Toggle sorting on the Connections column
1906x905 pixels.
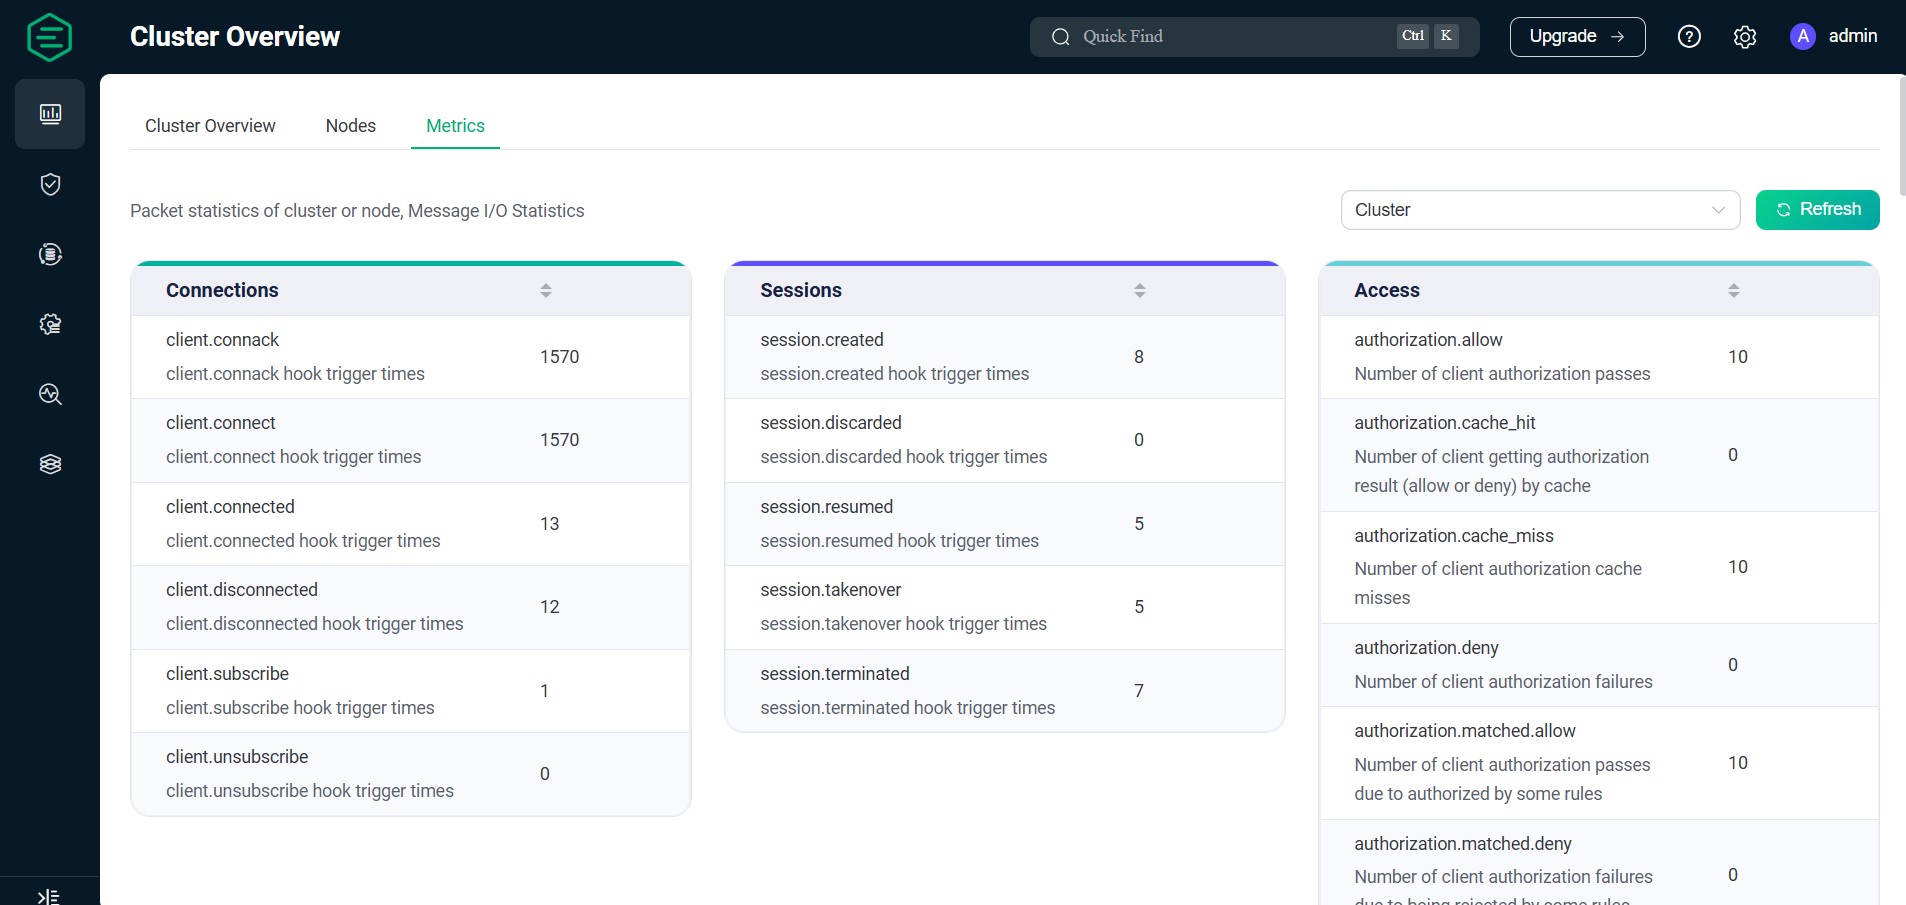coord(545,290)
